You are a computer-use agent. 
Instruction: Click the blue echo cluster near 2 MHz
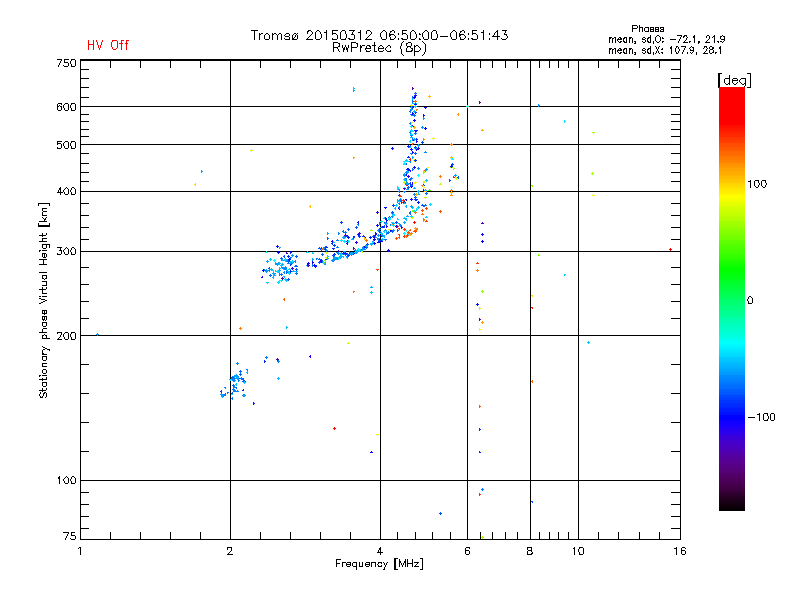pyautogui.click(x=235, y=383)
